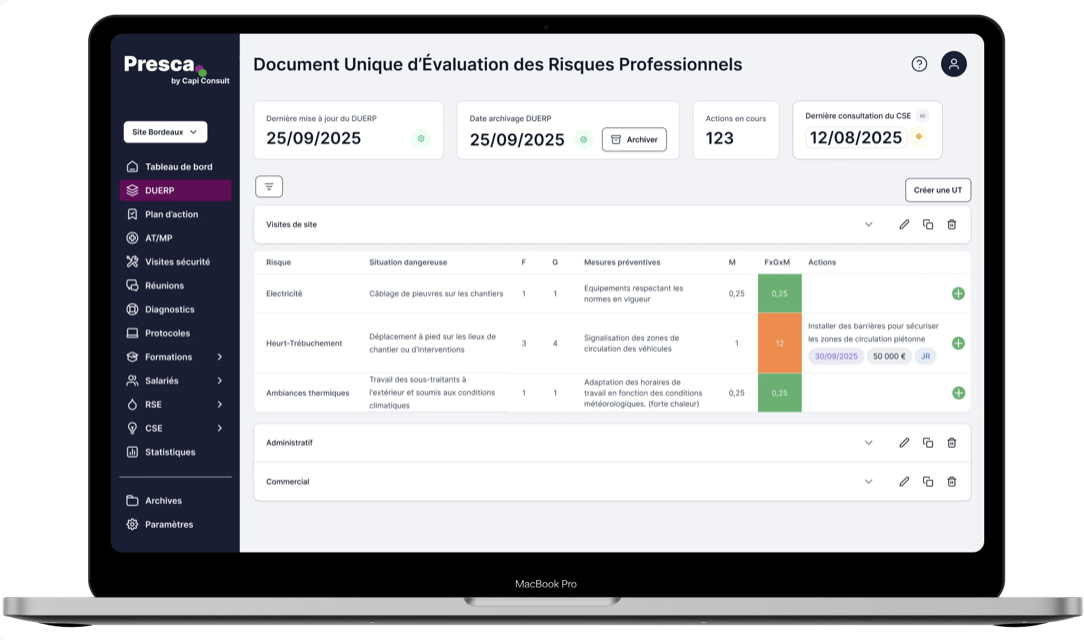Duplicate the Administratif unit
The width and height of the screenshot is (1084, 640).
coord(928,442)
